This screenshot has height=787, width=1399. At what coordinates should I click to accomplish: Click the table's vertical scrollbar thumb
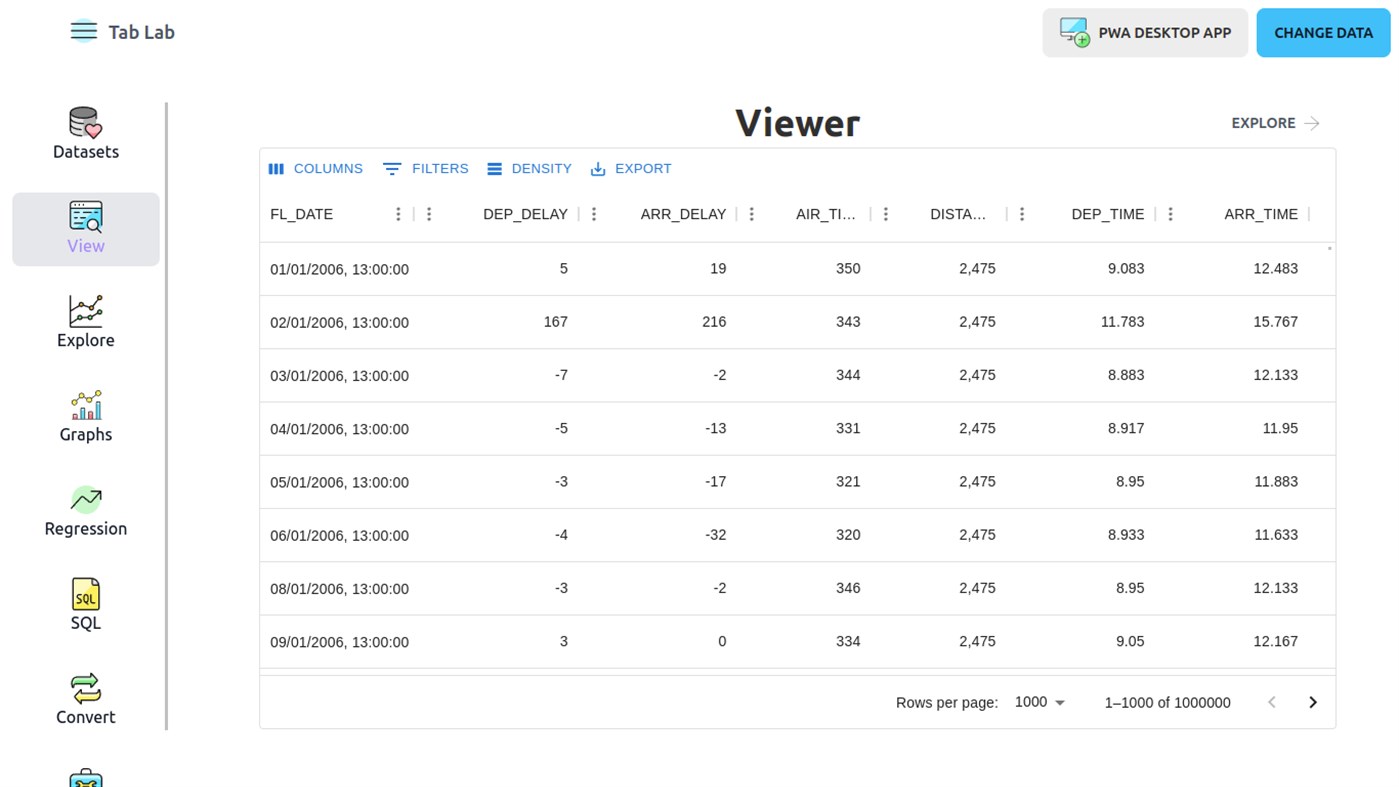point(1329,248)
